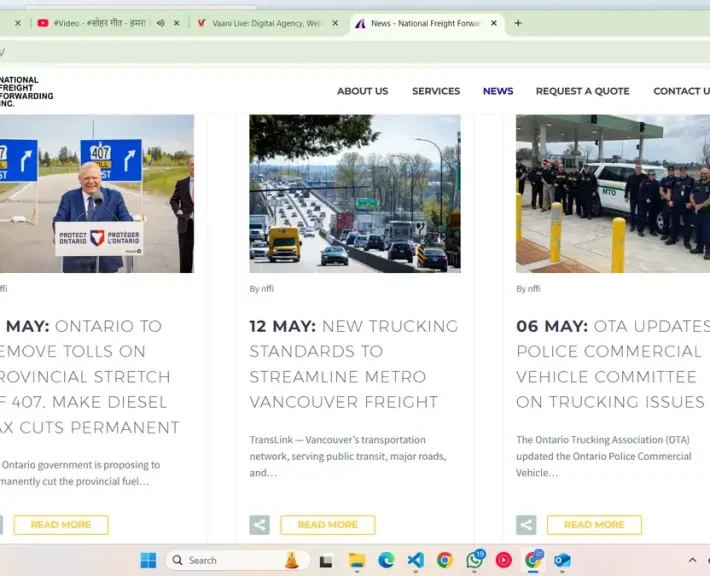
Task: Switch to the Vaani Live Digital Agency tab
Action: (267, 23)
